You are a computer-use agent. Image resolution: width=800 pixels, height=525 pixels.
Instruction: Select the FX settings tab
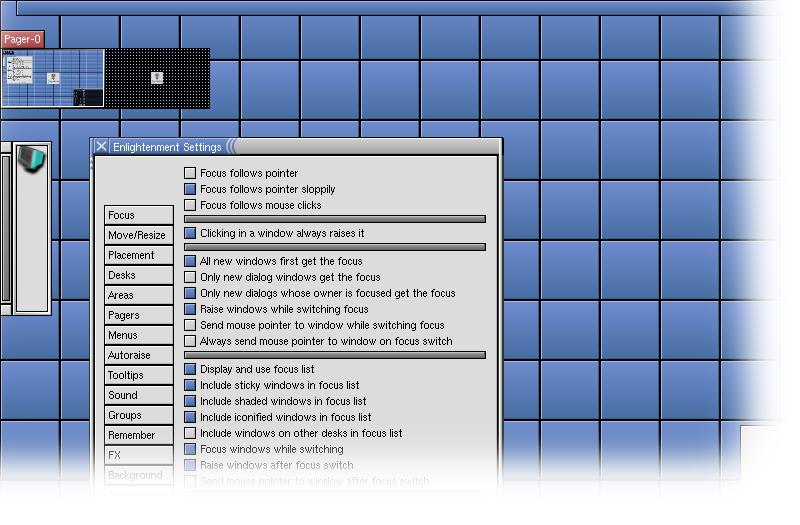139,455
